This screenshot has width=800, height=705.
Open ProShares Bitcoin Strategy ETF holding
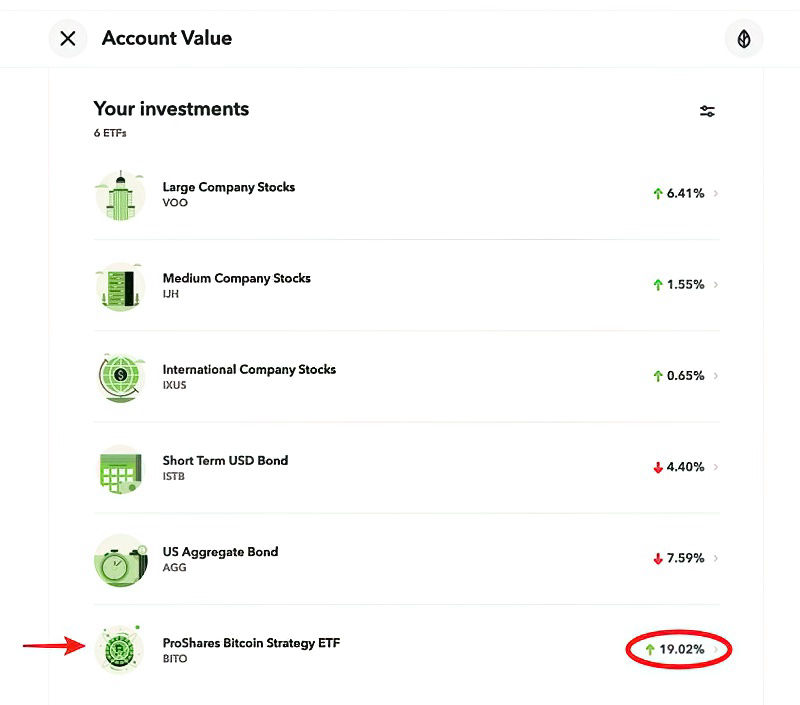pos(251,643)
